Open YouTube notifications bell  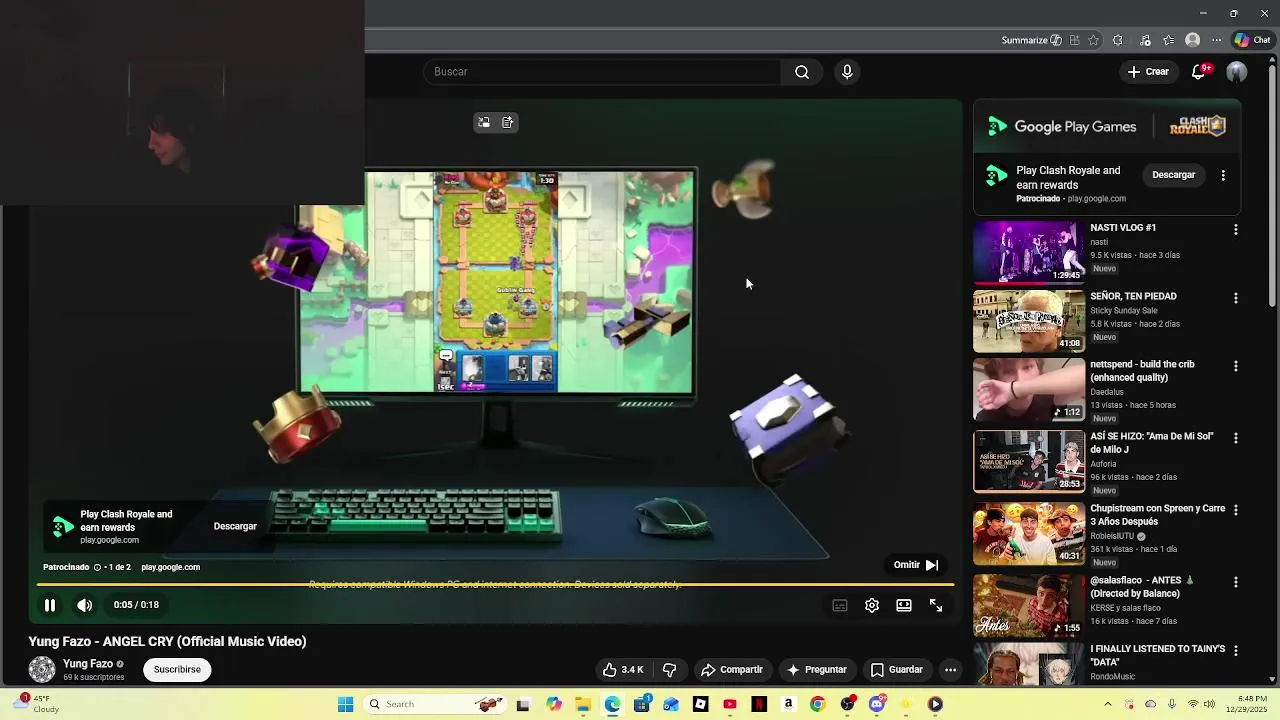coord(1198,72)
